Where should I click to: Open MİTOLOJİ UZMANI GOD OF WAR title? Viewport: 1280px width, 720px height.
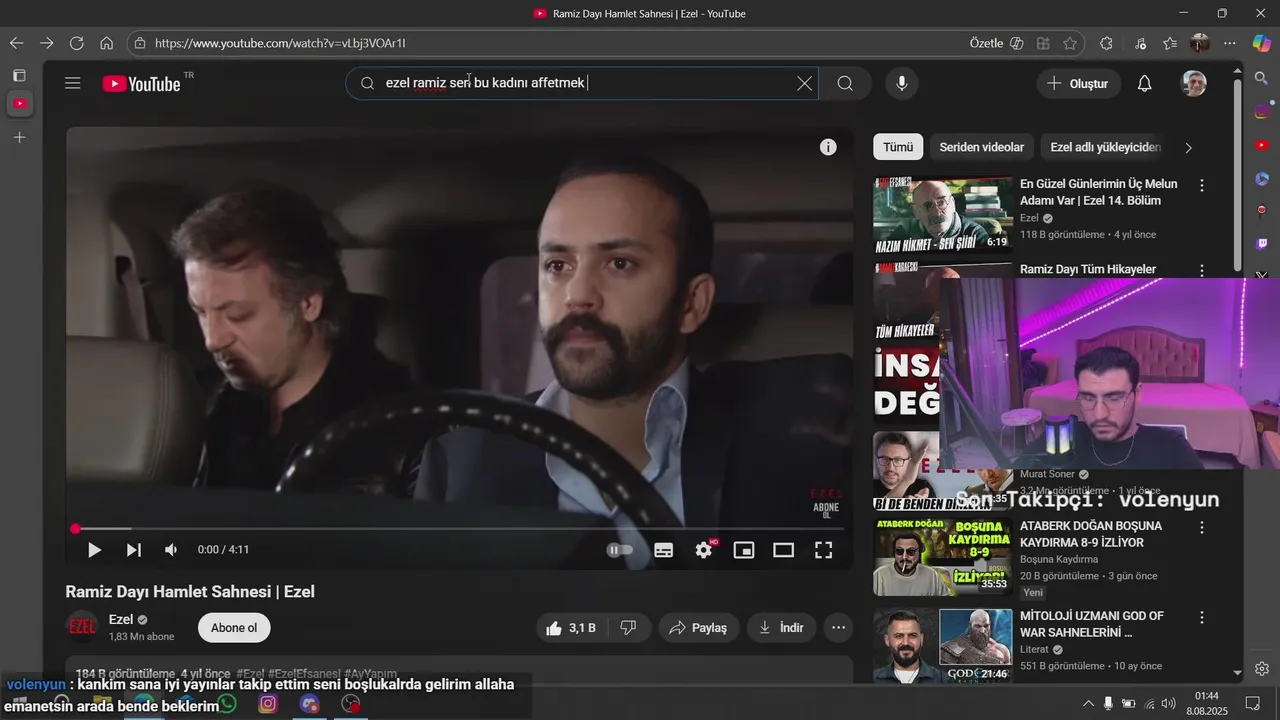point(1092,624)
